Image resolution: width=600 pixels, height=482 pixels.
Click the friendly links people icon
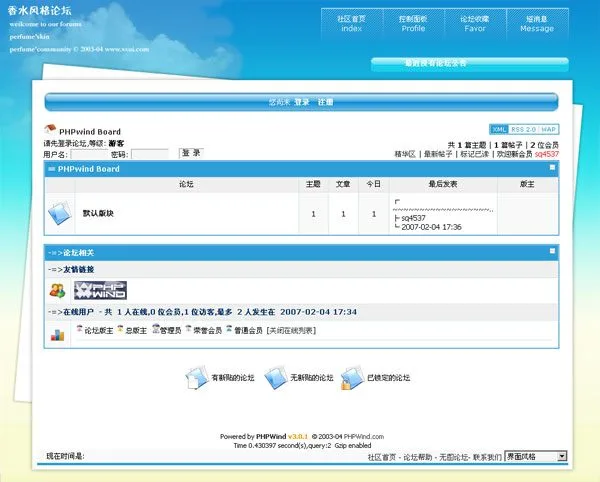(x=57, y=290)
